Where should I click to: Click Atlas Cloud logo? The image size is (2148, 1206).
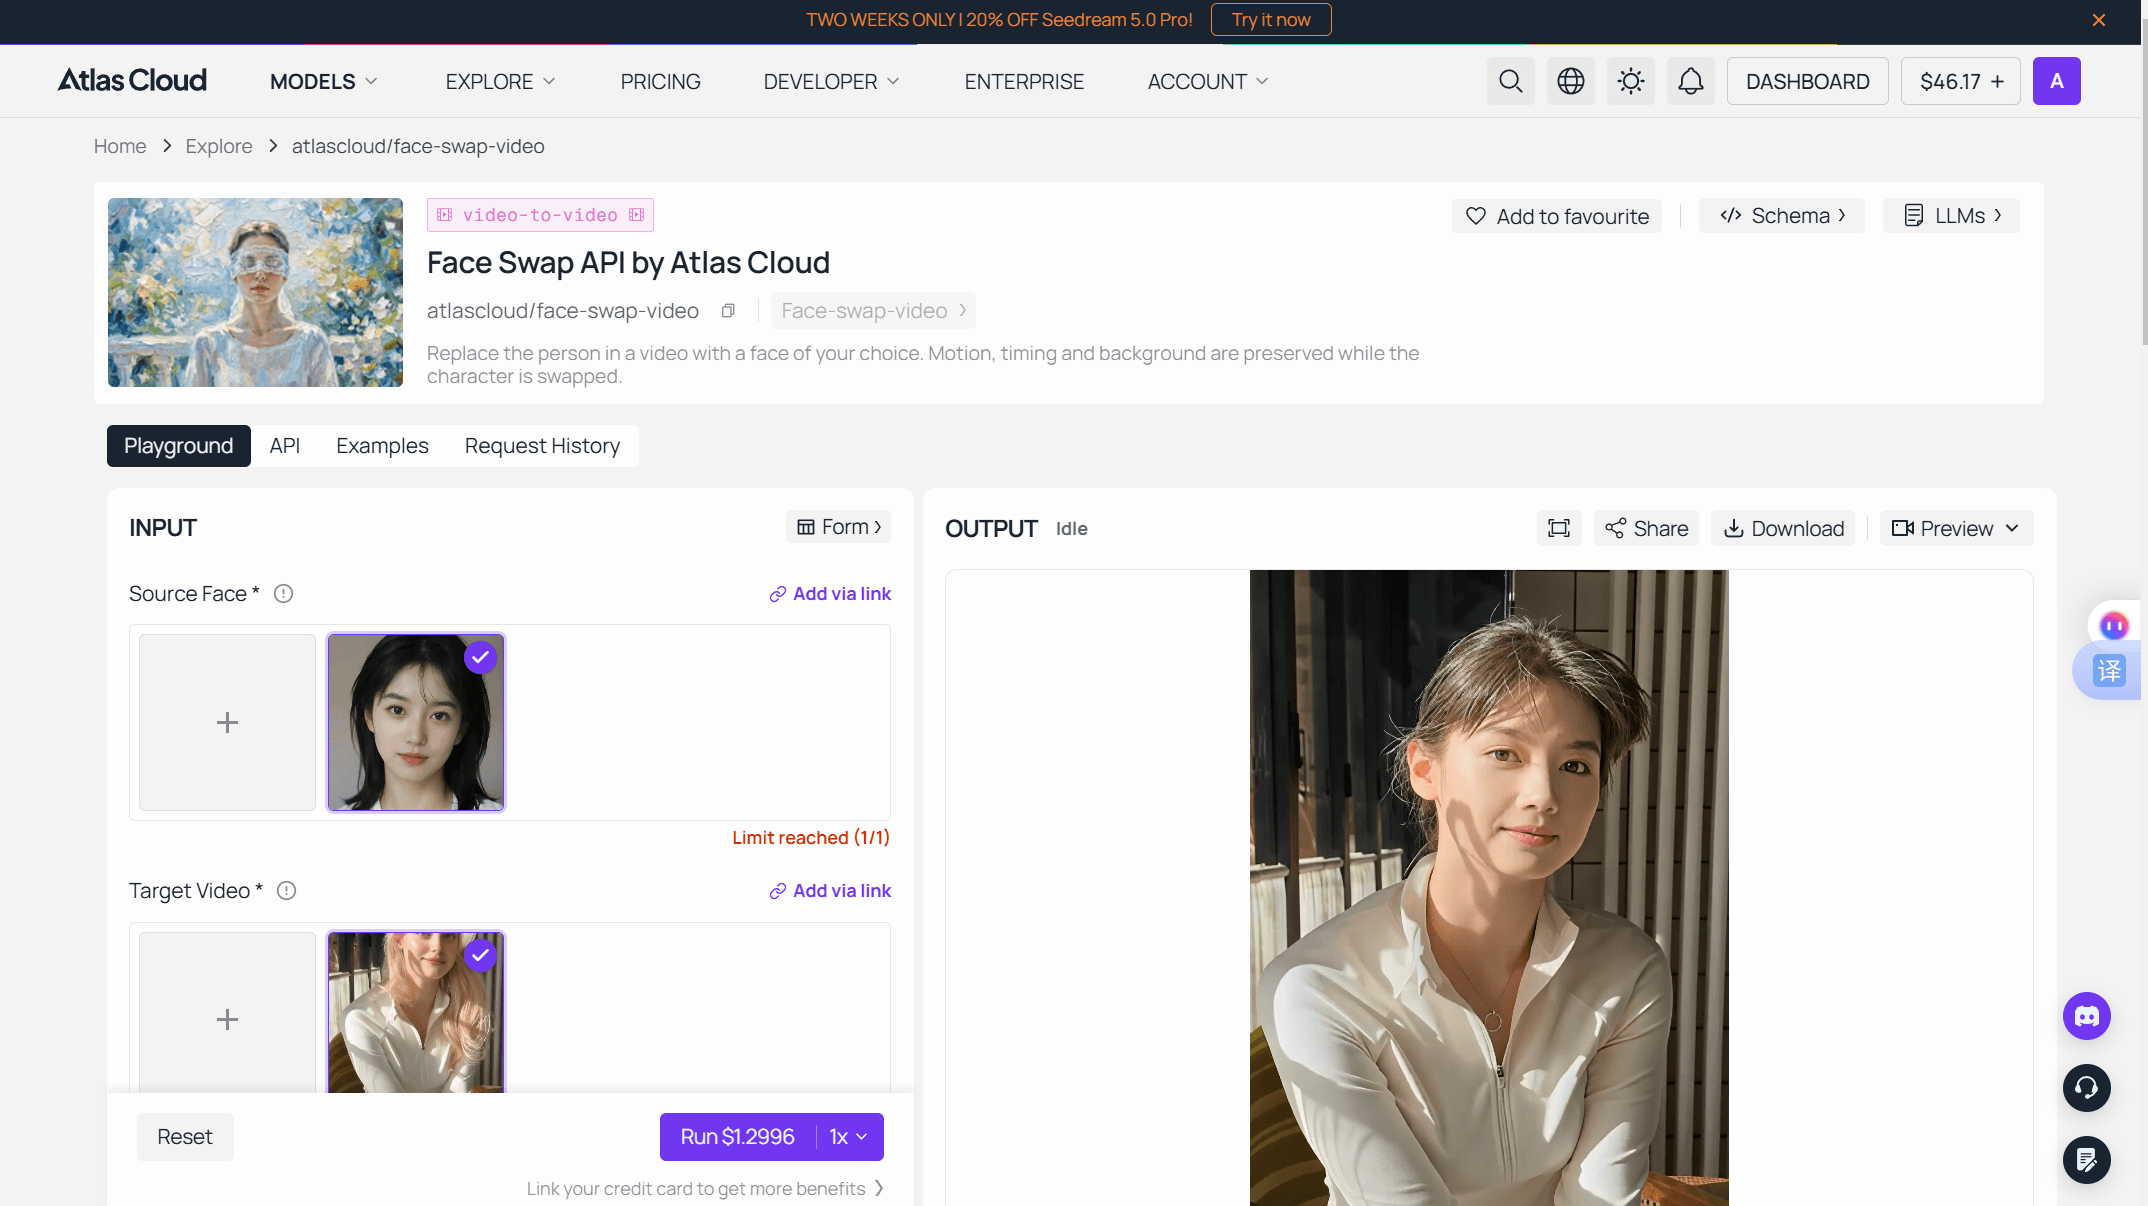click(x=132, y=80)
